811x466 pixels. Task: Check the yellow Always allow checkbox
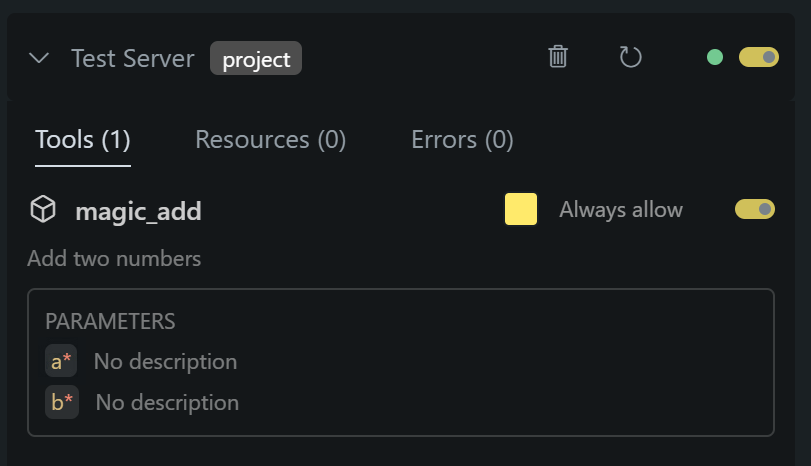pos(521,209)
